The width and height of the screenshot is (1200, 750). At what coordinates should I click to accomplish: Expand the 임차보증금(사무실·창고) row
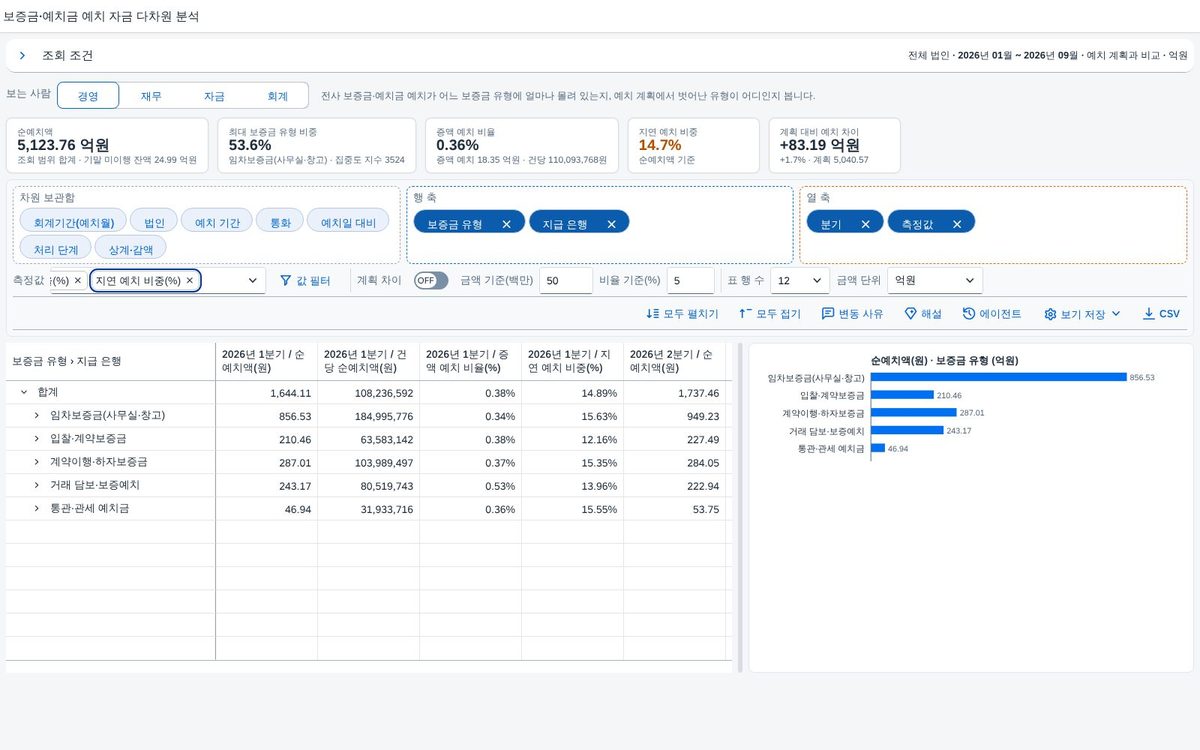(x=37, y=415)
